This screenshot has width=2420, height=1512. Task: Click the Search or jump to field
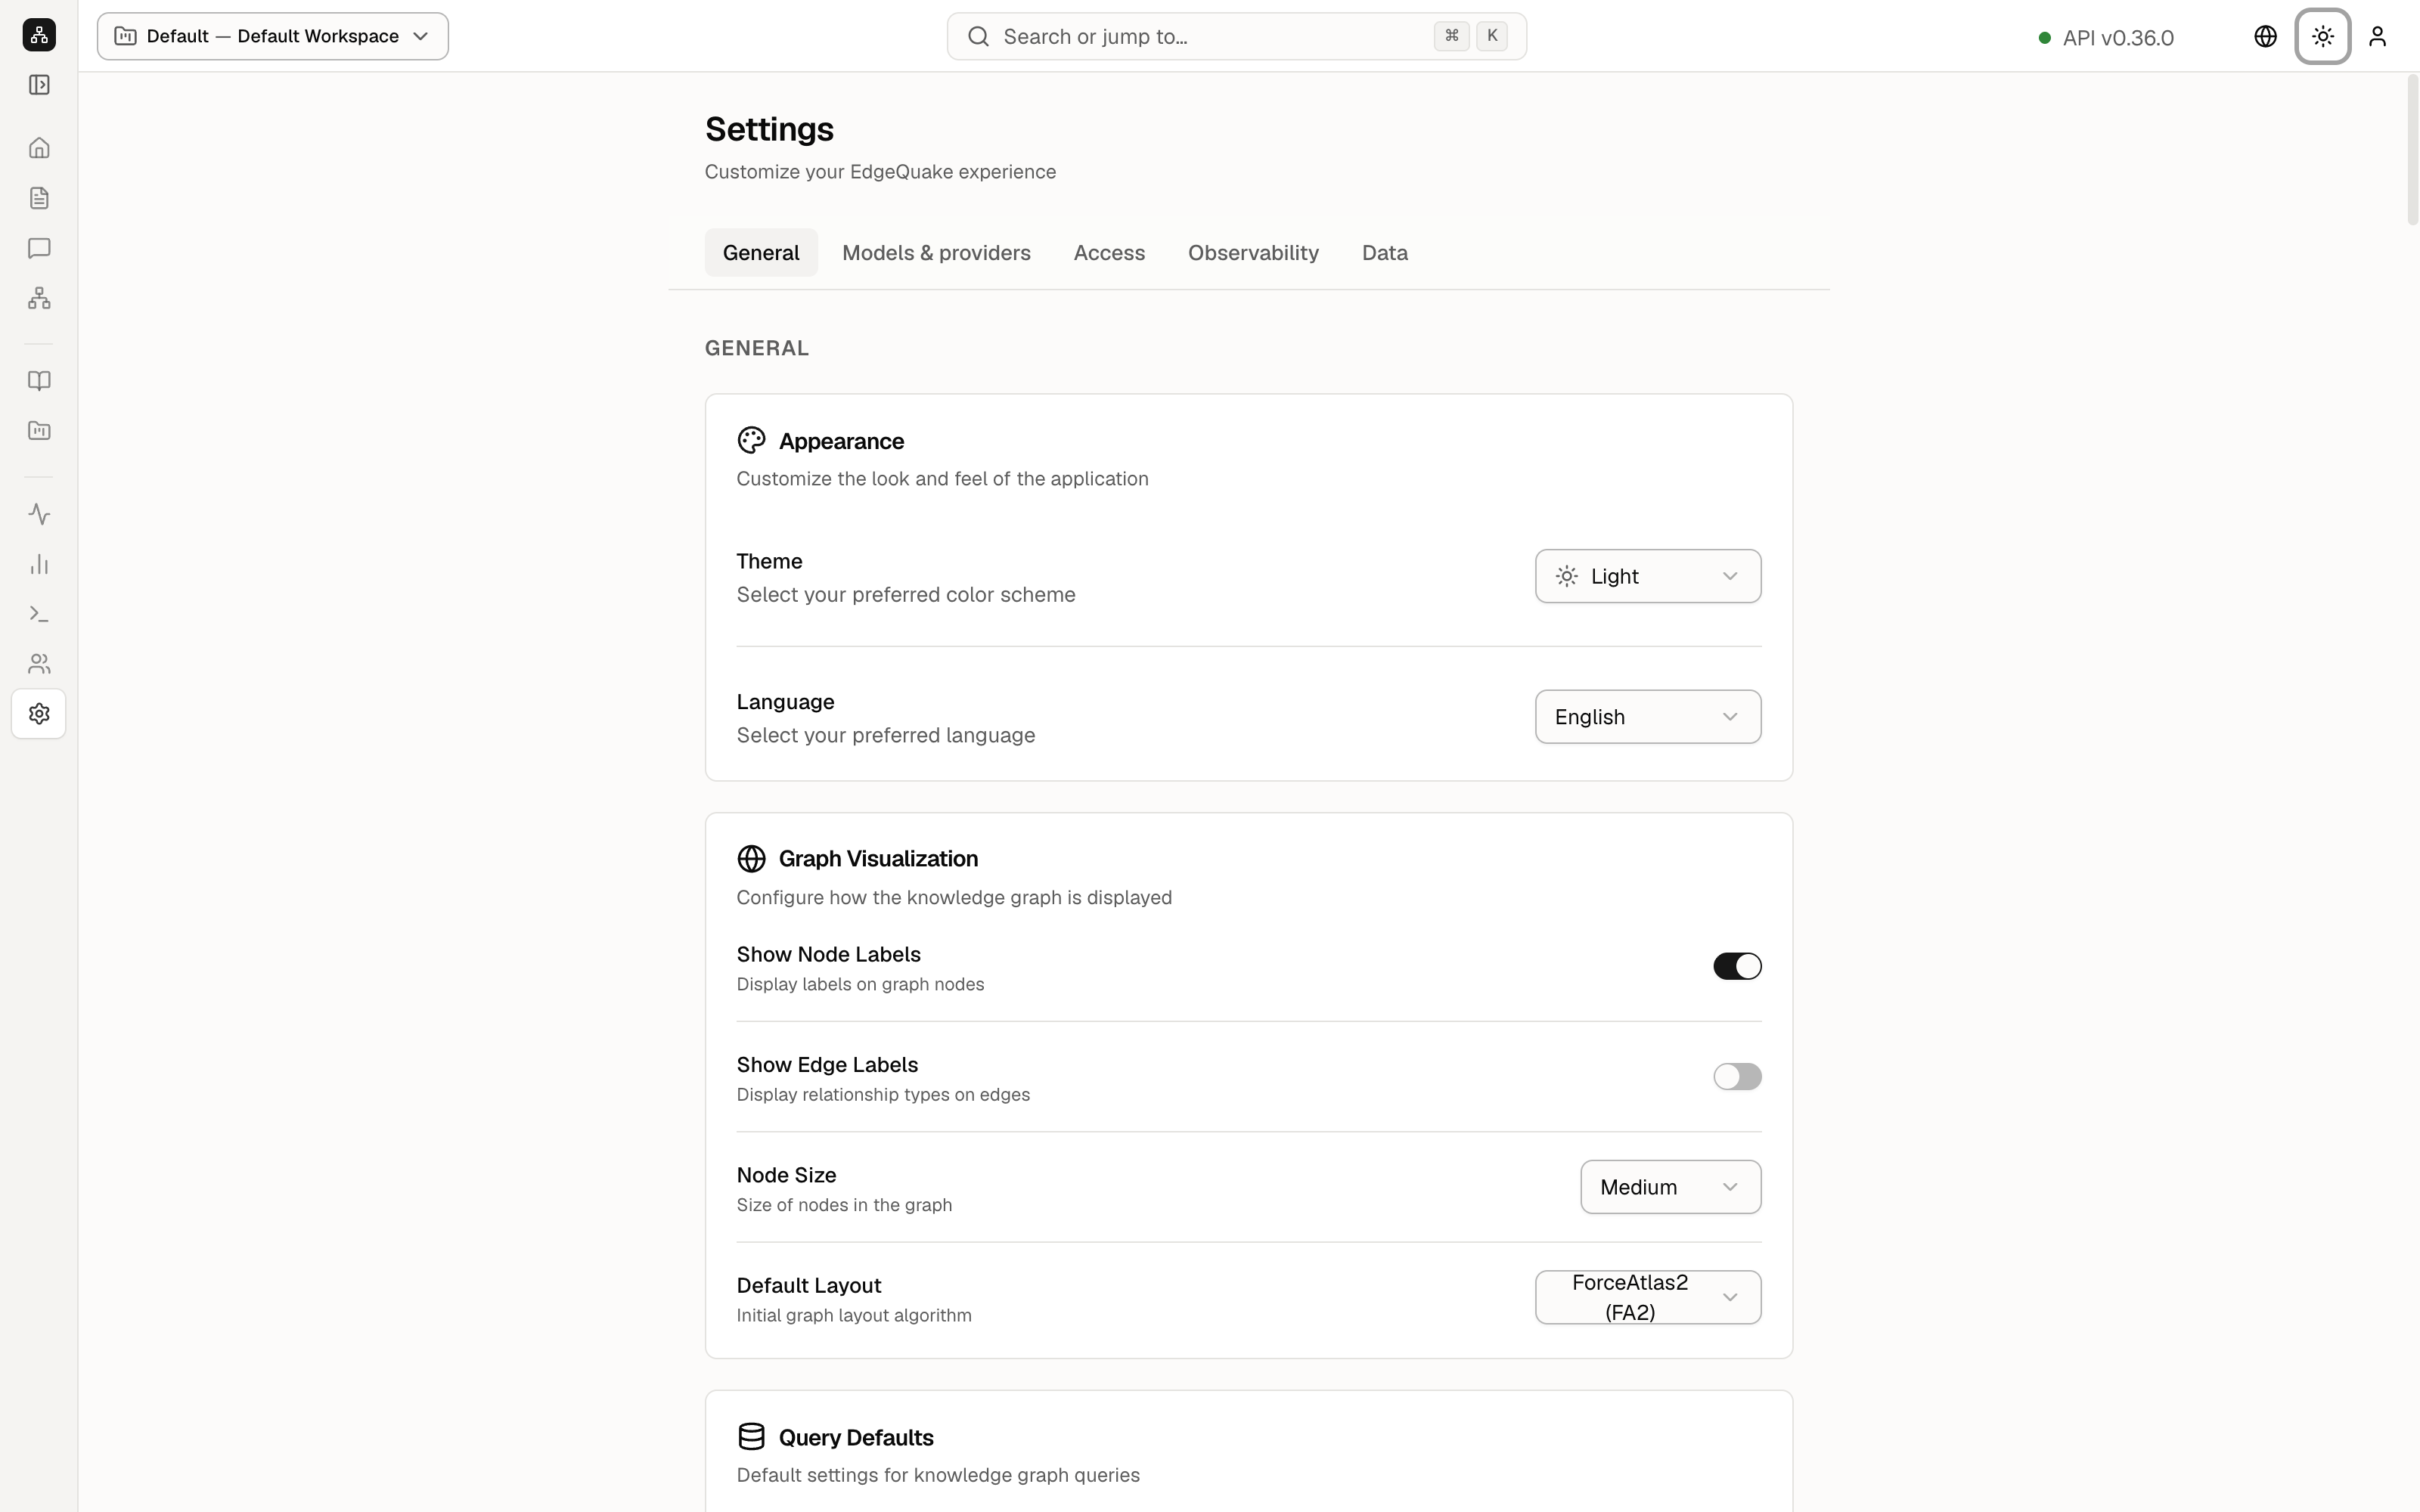click(1236, 36)
